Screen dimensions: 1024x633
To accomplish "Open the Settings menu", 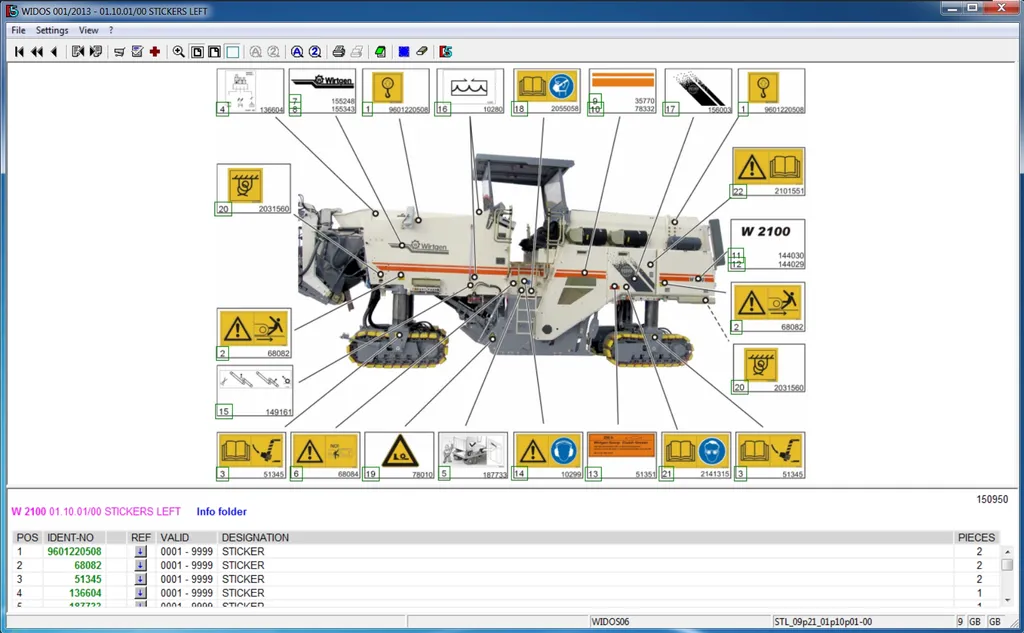I will pos(52,30).
